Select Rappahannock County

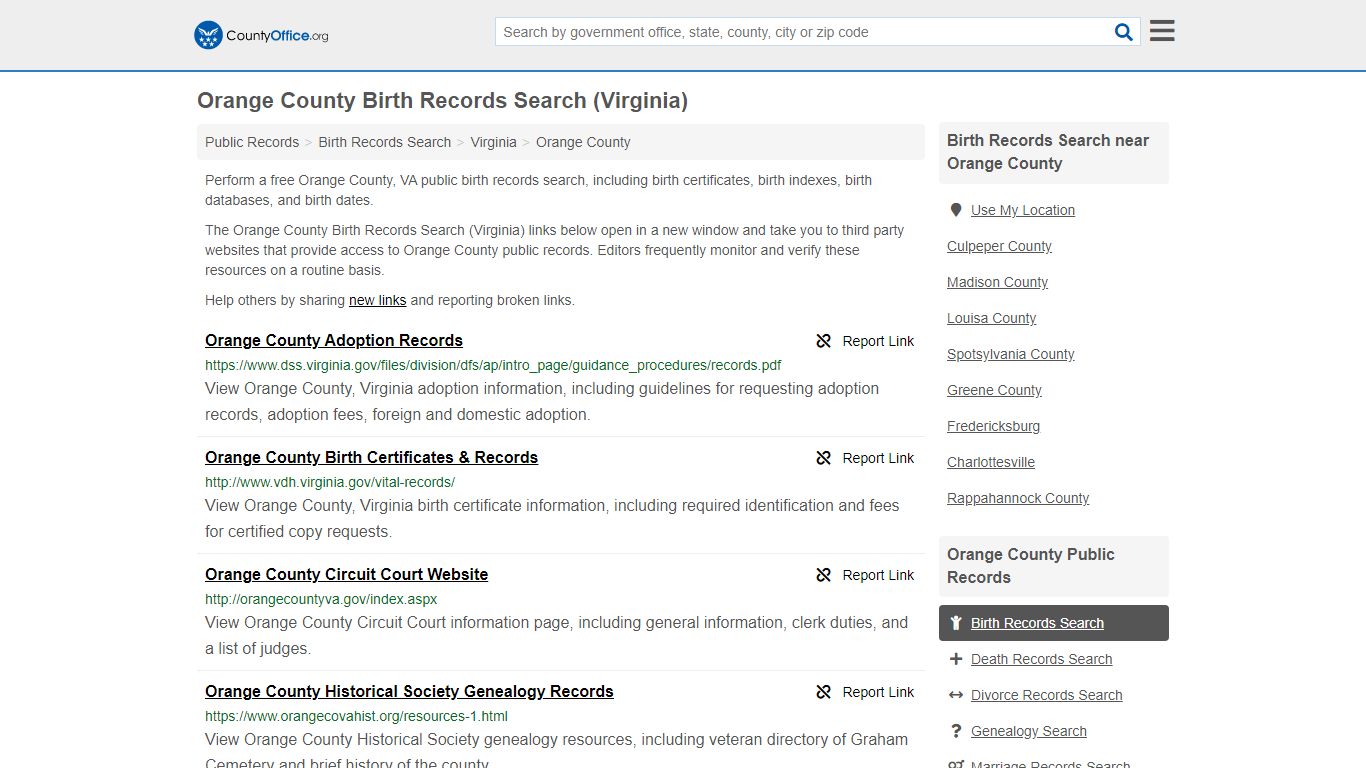pyautogui.click(x=1018, y=498)
